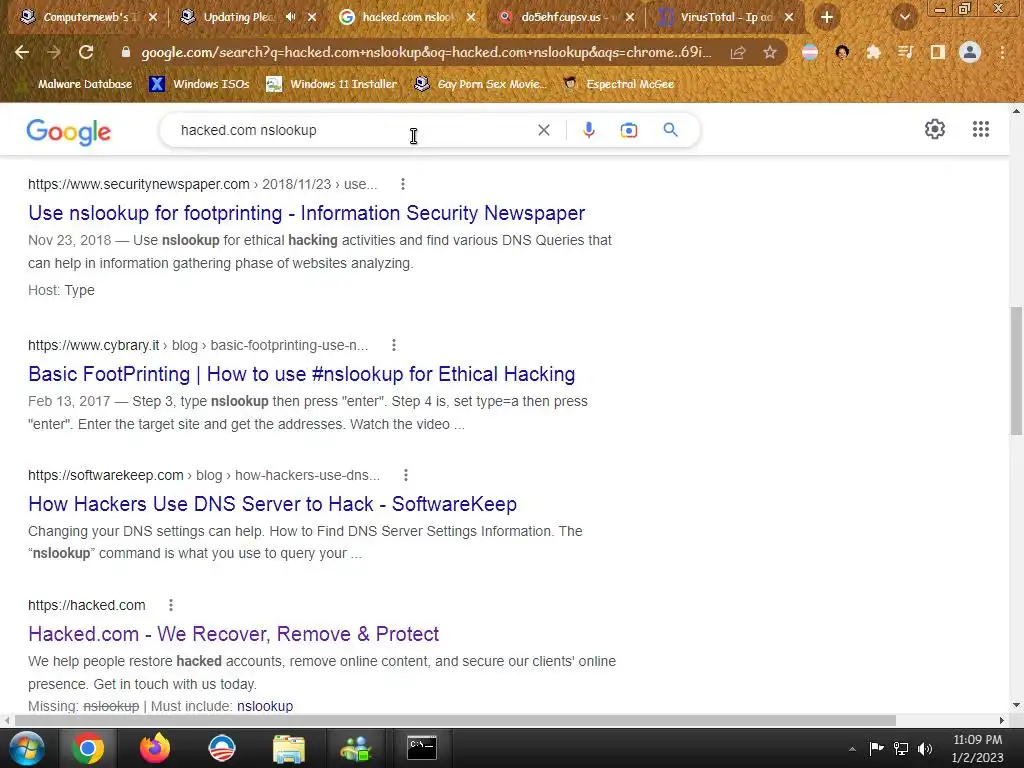Mute the Updating Plea tab audio
The image size is (1024, 768).
pyautogui.click(x=291, y=17)
